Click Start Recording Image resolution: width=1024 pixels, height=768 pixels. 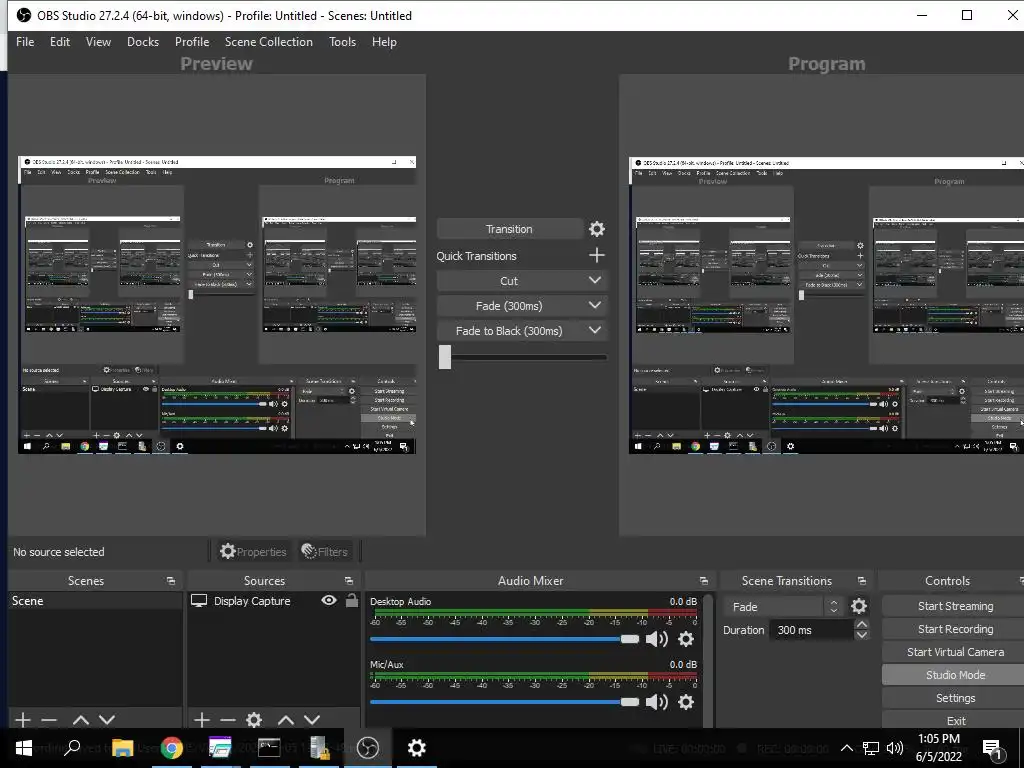click(955, 629)
